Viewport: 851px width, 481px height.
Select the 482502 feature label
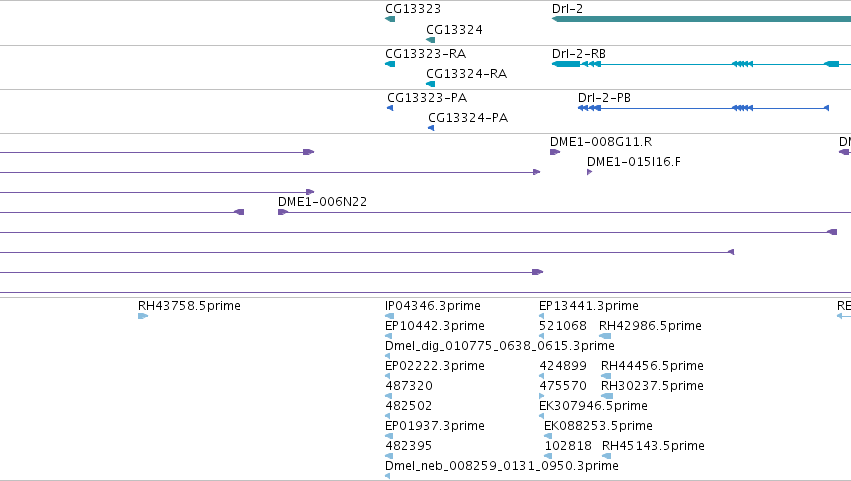(409, 406)
